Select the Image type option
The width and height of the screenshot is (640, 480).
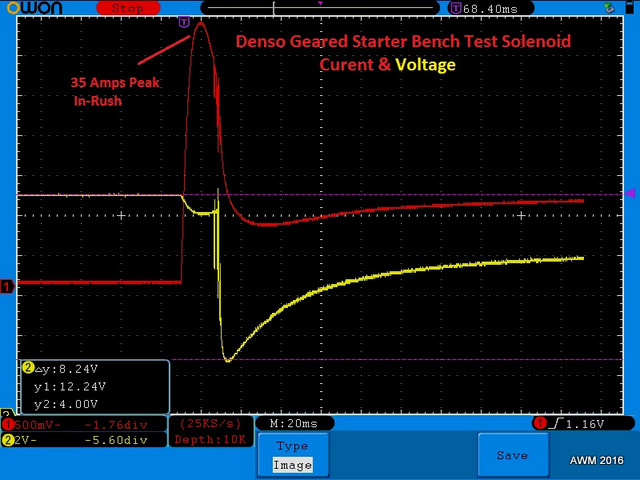click(293, 465)
